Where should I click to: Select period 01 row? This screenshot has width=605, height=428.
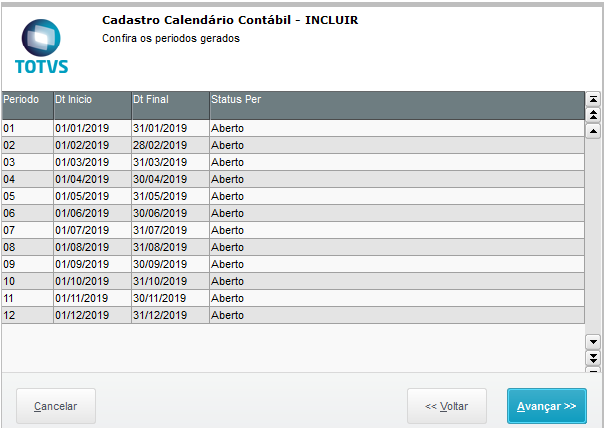coord(293,128)
